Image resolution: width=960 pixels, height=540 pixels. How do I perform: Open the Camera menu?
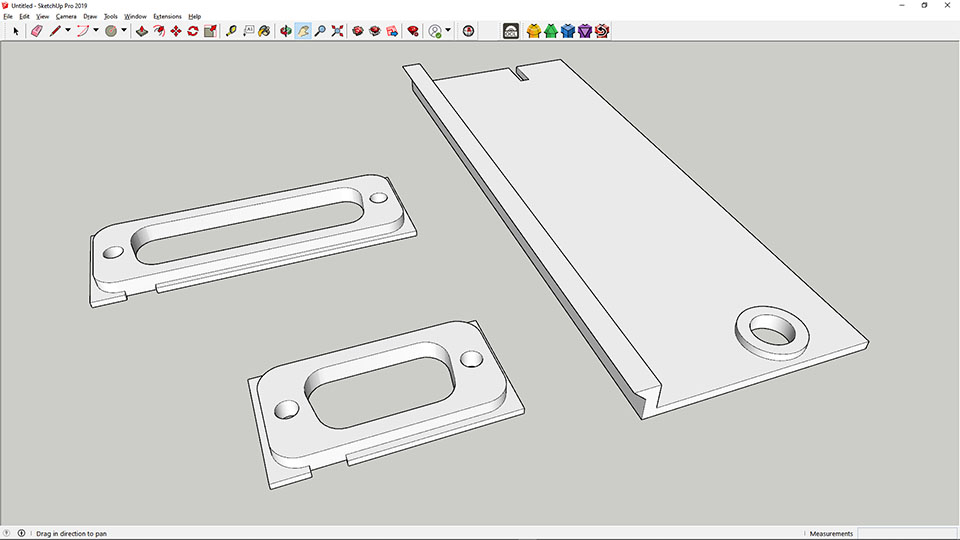[x=66, y=17]
